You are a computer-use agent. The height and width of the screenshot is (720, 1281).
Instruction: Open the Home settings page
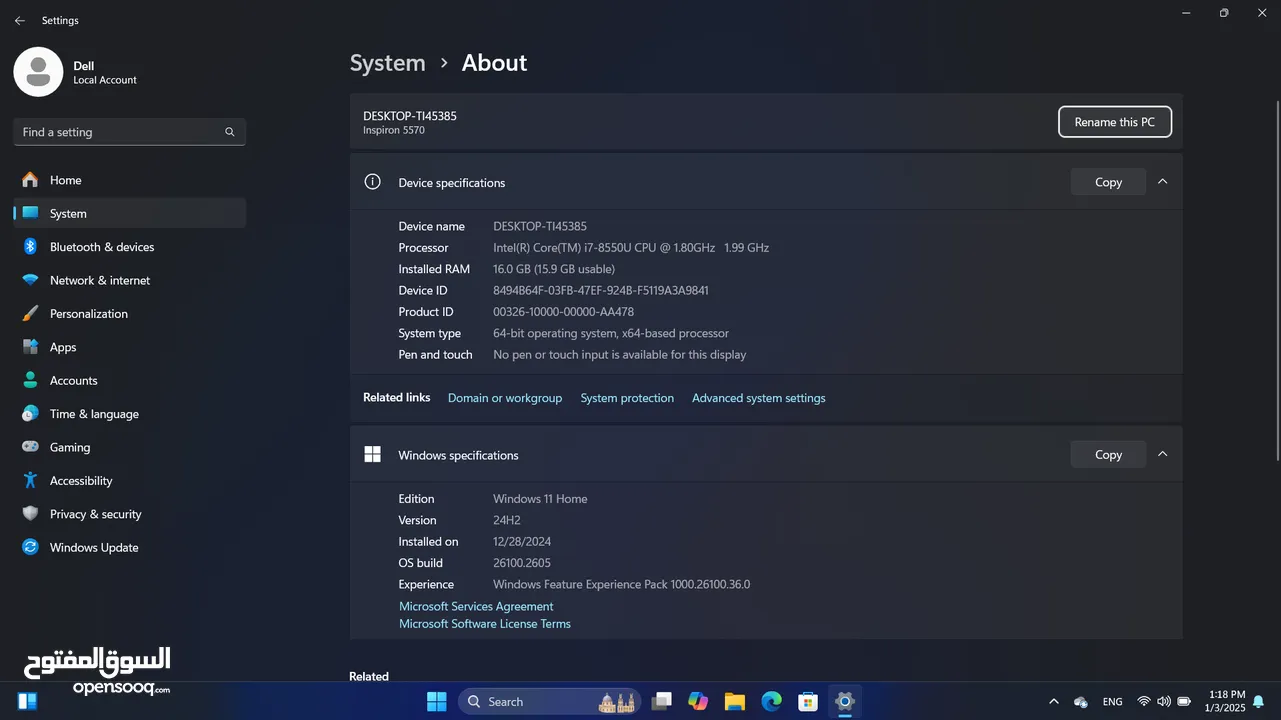click(x=129, y=180)
